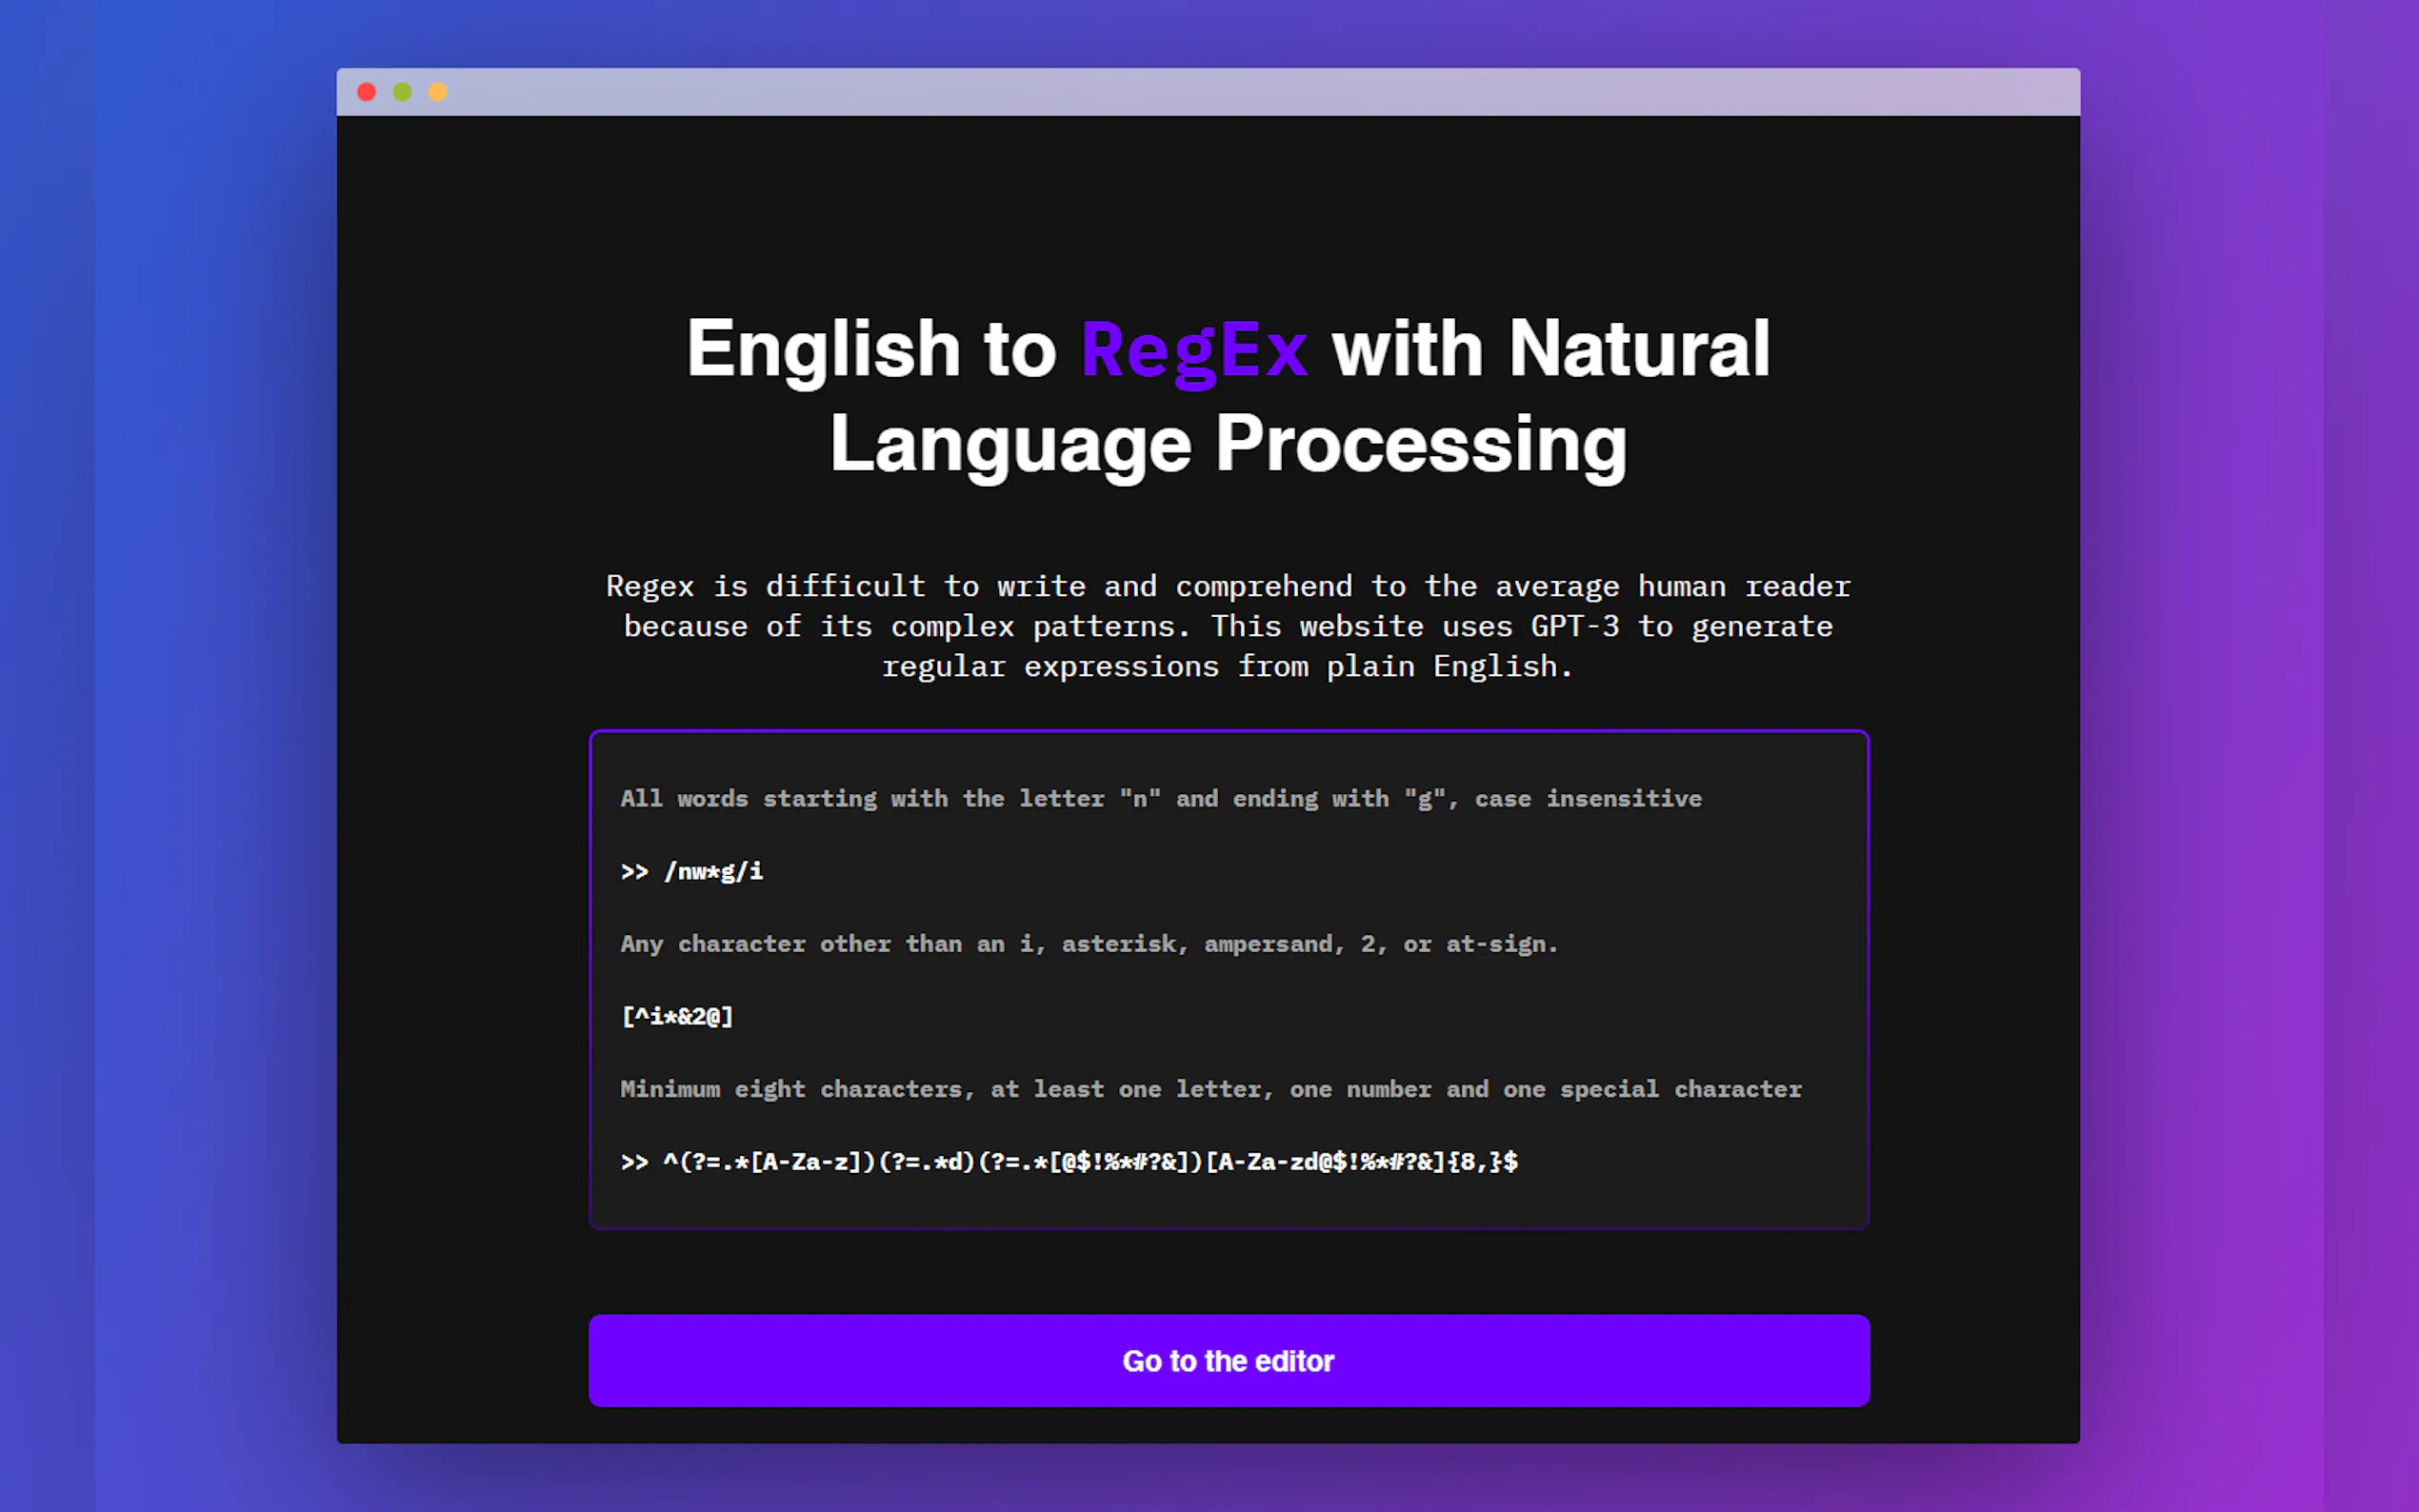Click 'case insensitive' in the first example prompt
The image size is (2419, 1512).
pyautogui.click(x=1588, y=798)
